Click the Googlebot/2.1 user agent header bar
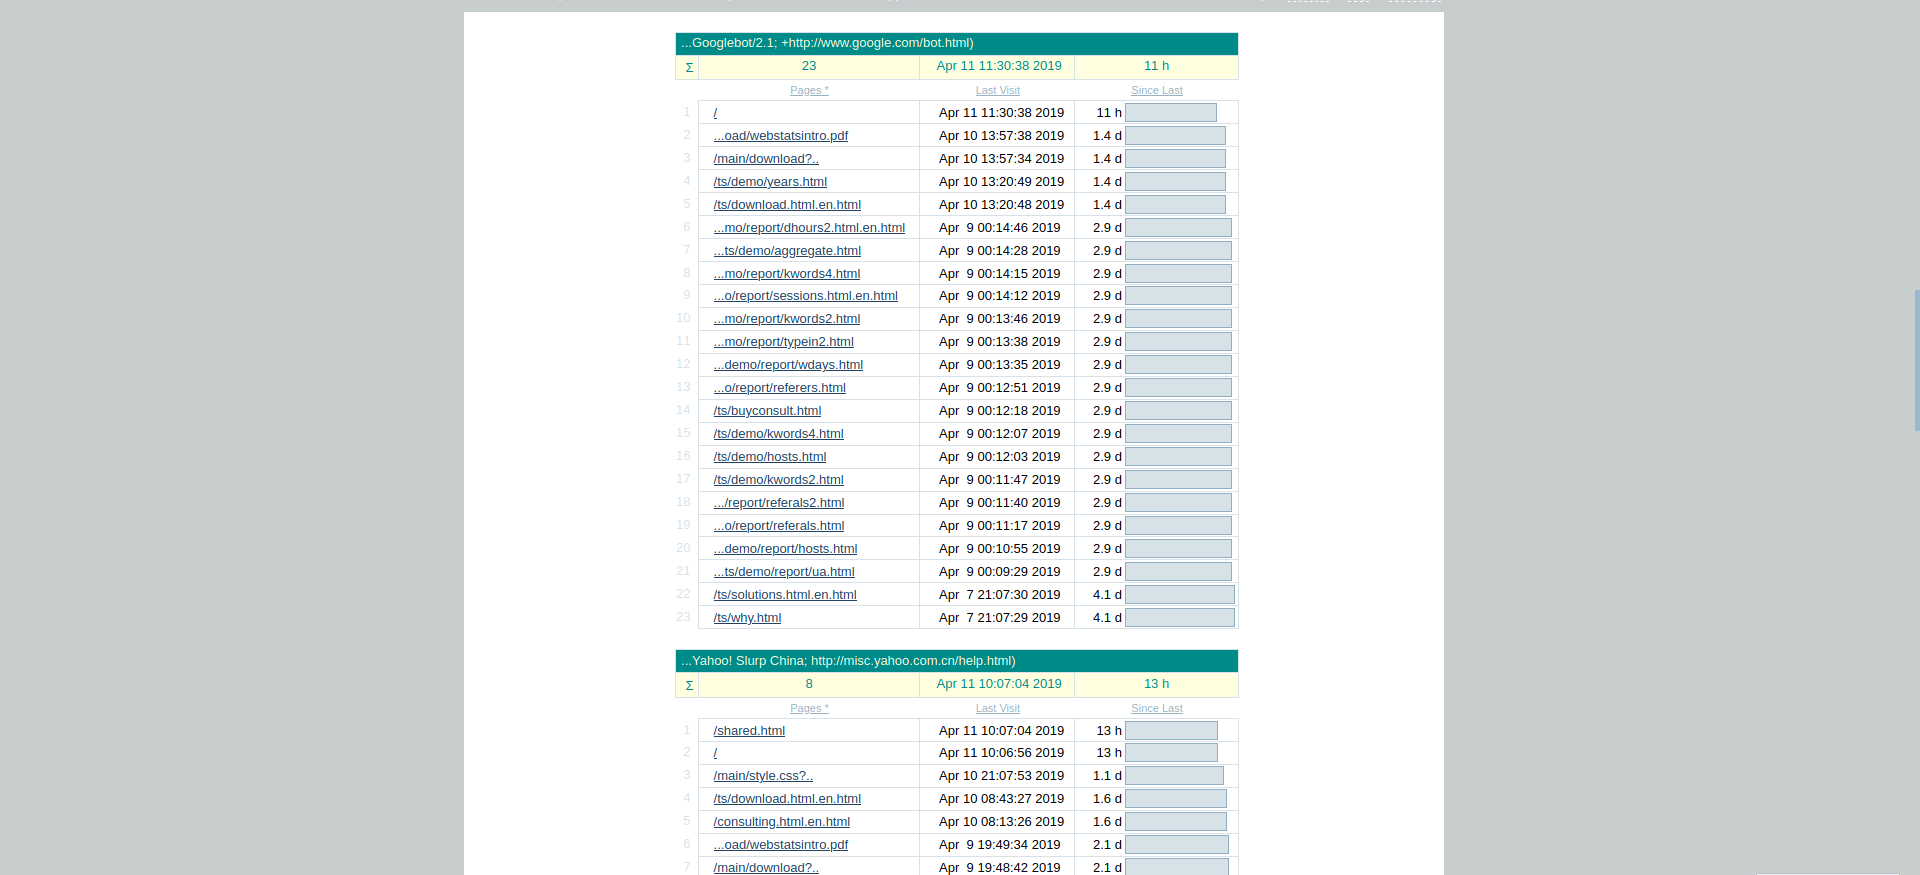 tap(956, 43)
